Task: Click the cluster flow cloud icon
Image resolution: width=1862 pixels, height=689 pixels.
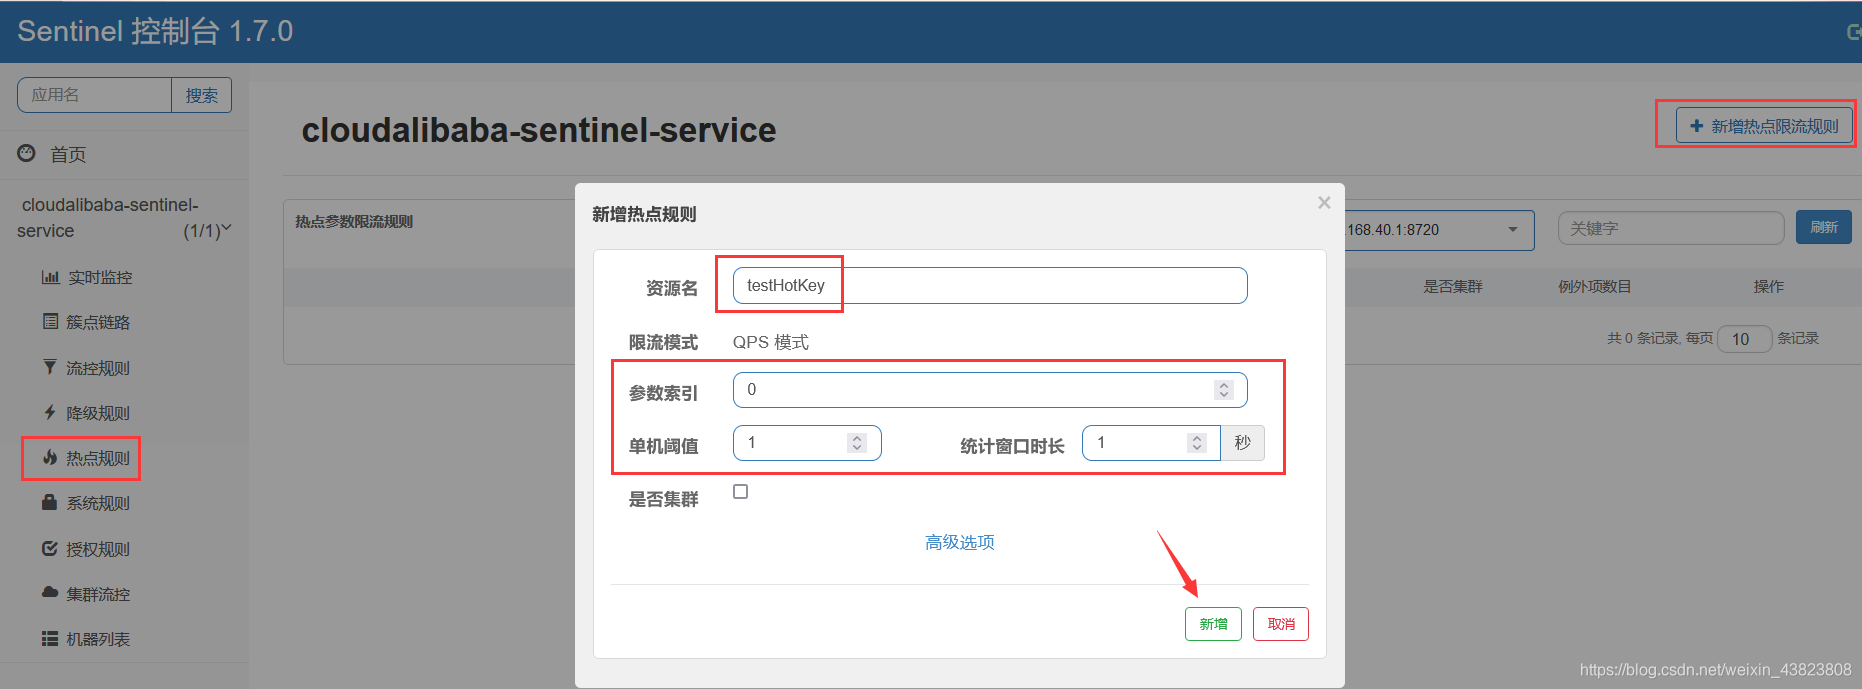Action: point(50,593)
